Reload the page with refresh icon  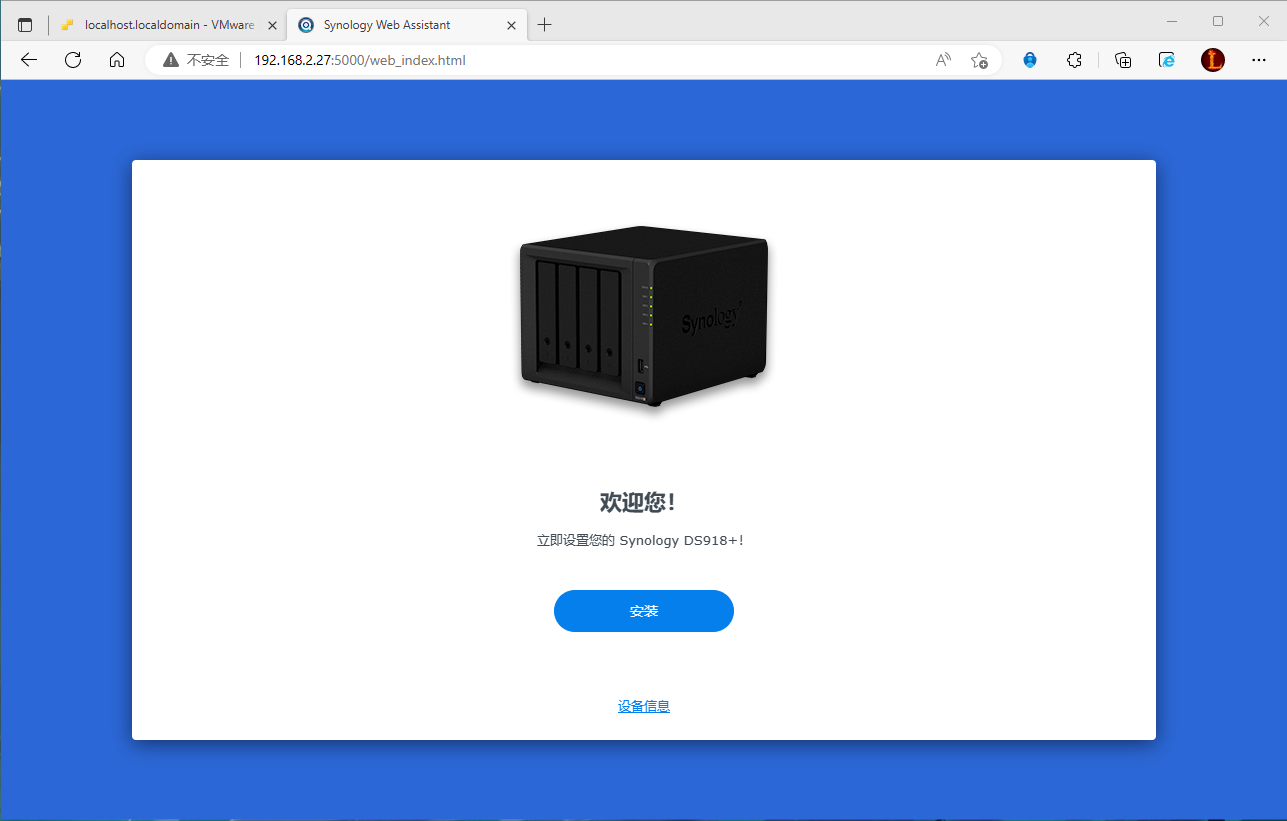coord(73,60)
